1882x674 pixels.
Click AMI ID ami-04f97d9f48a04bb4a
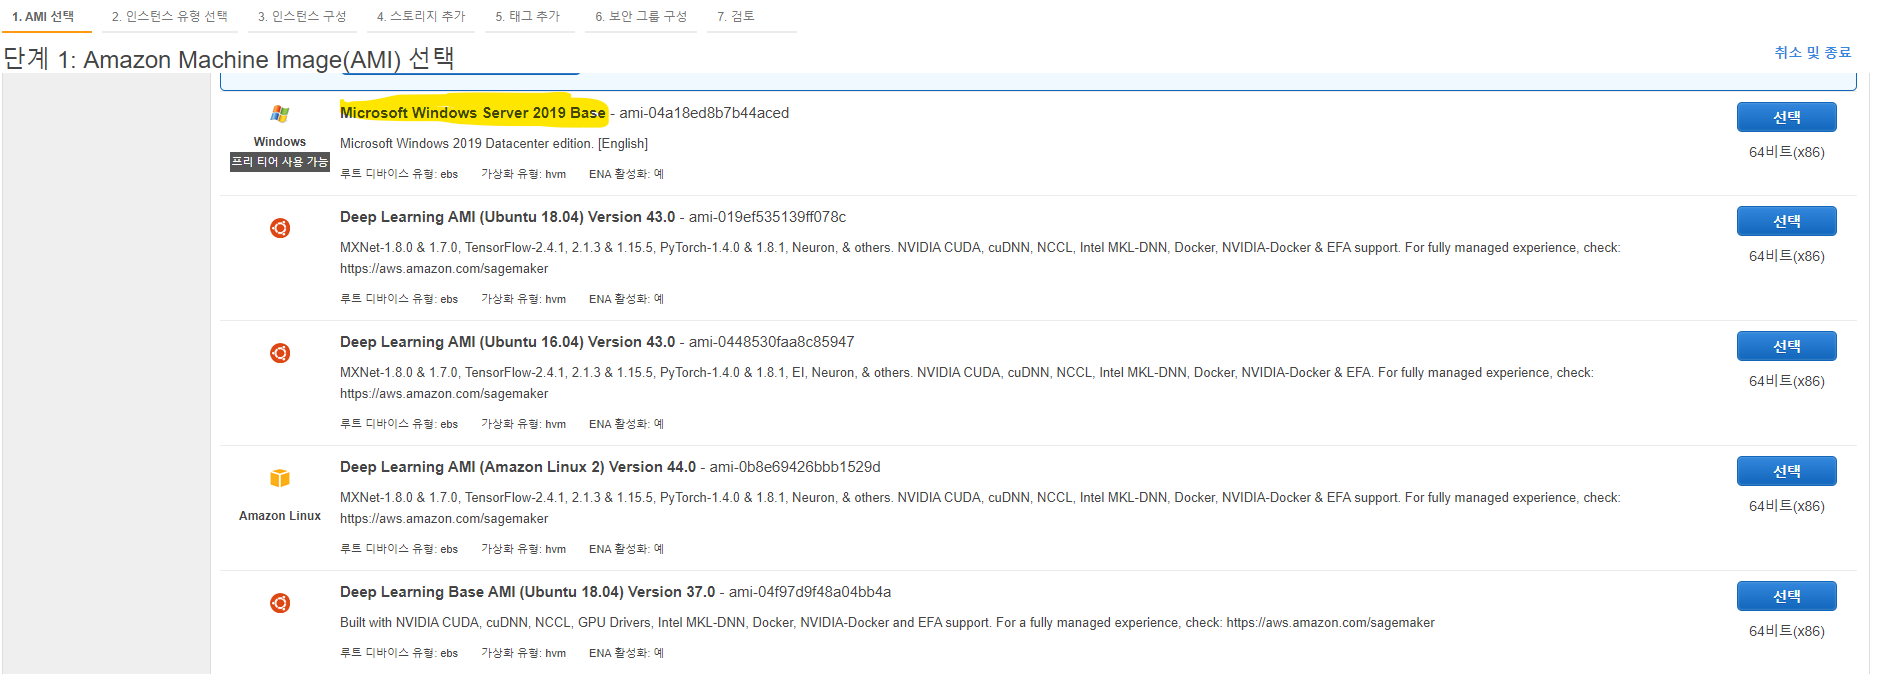810,592
